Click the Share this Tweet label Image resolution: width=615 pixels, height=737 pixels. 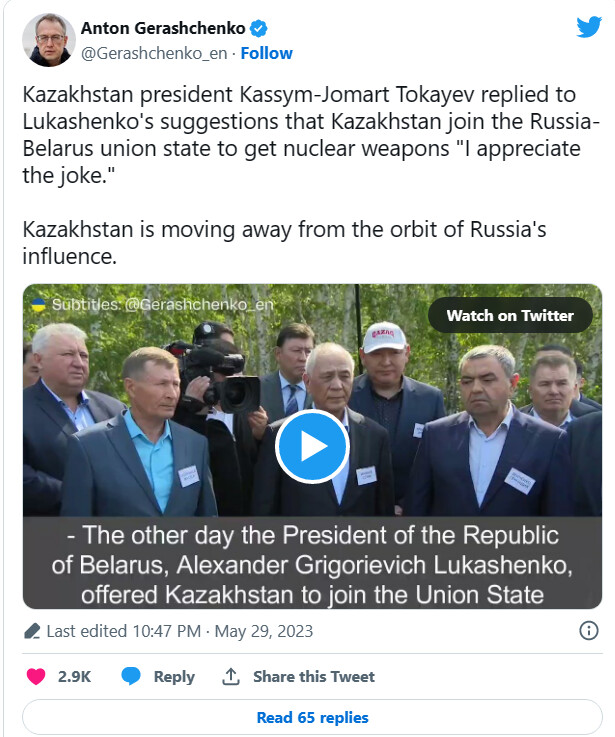point(313,677)
